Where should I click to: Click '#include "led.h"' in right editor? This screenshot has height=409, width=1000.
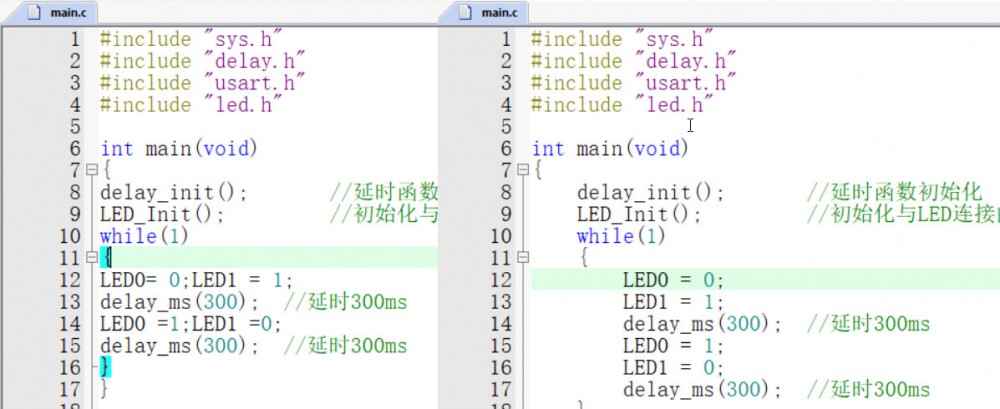(x=622, y=105)
